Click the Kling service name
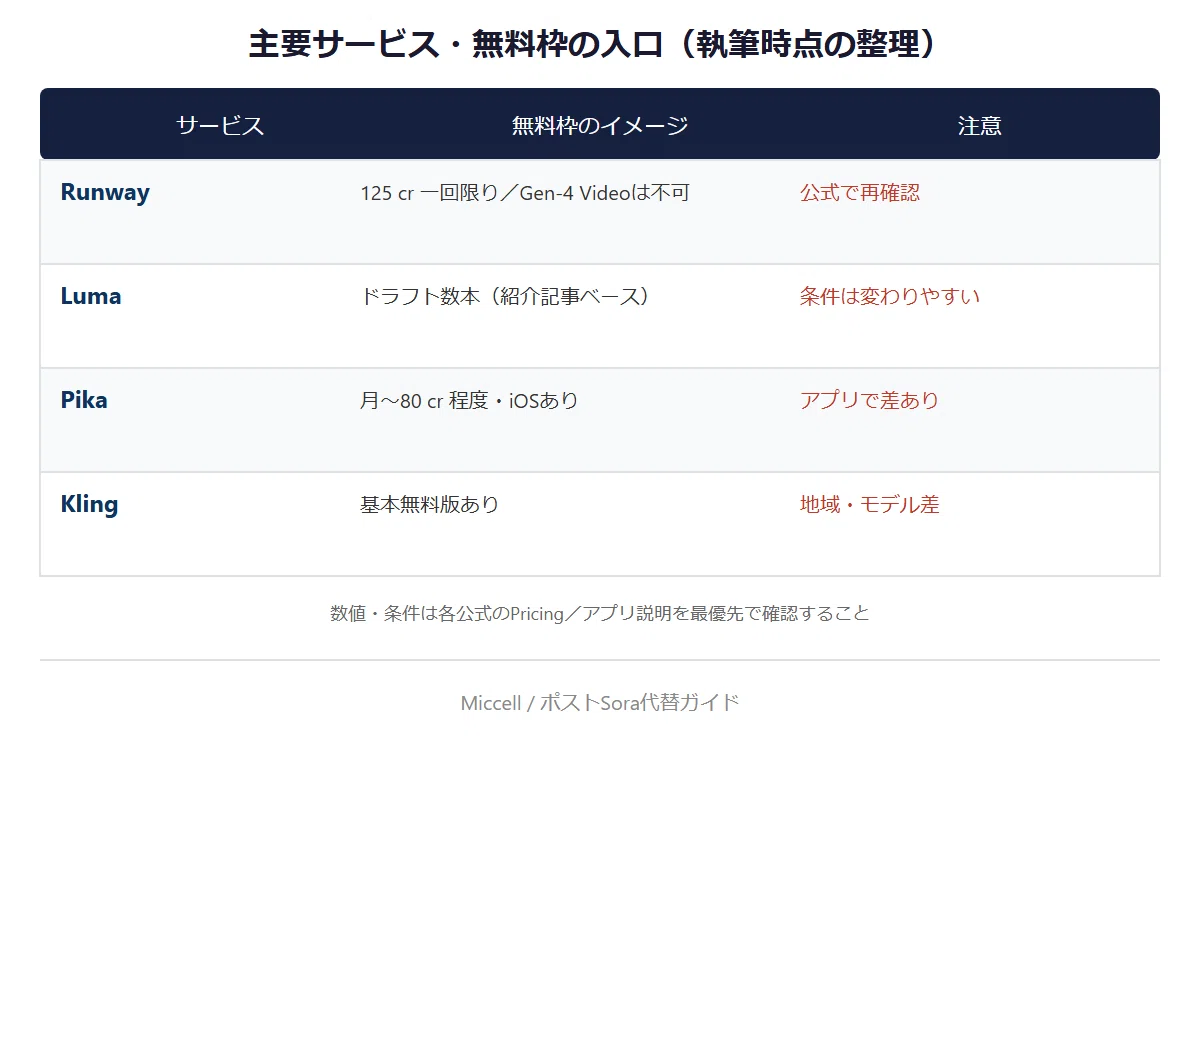The height and width of the screenshot is (1040, 1200). pos(89,504)
